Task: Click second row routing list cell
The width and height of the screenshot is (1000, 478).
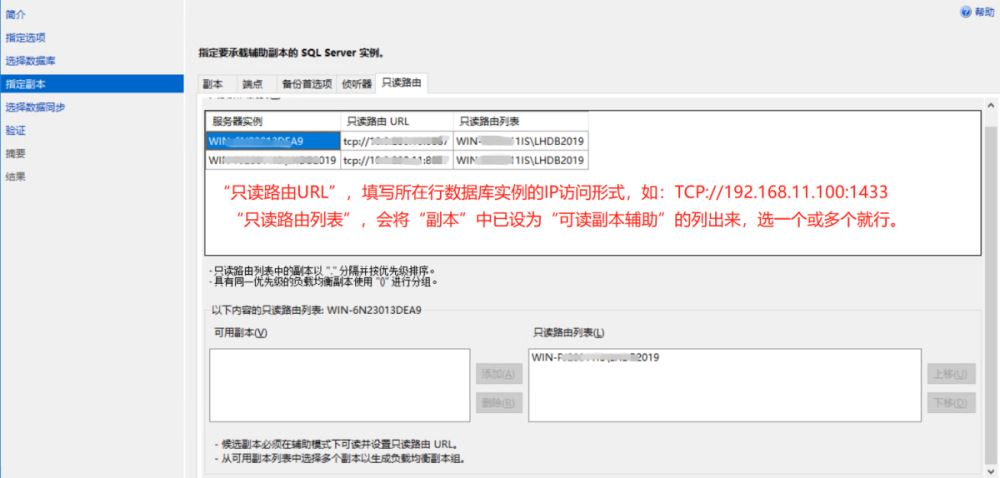Action: [520, 160]
